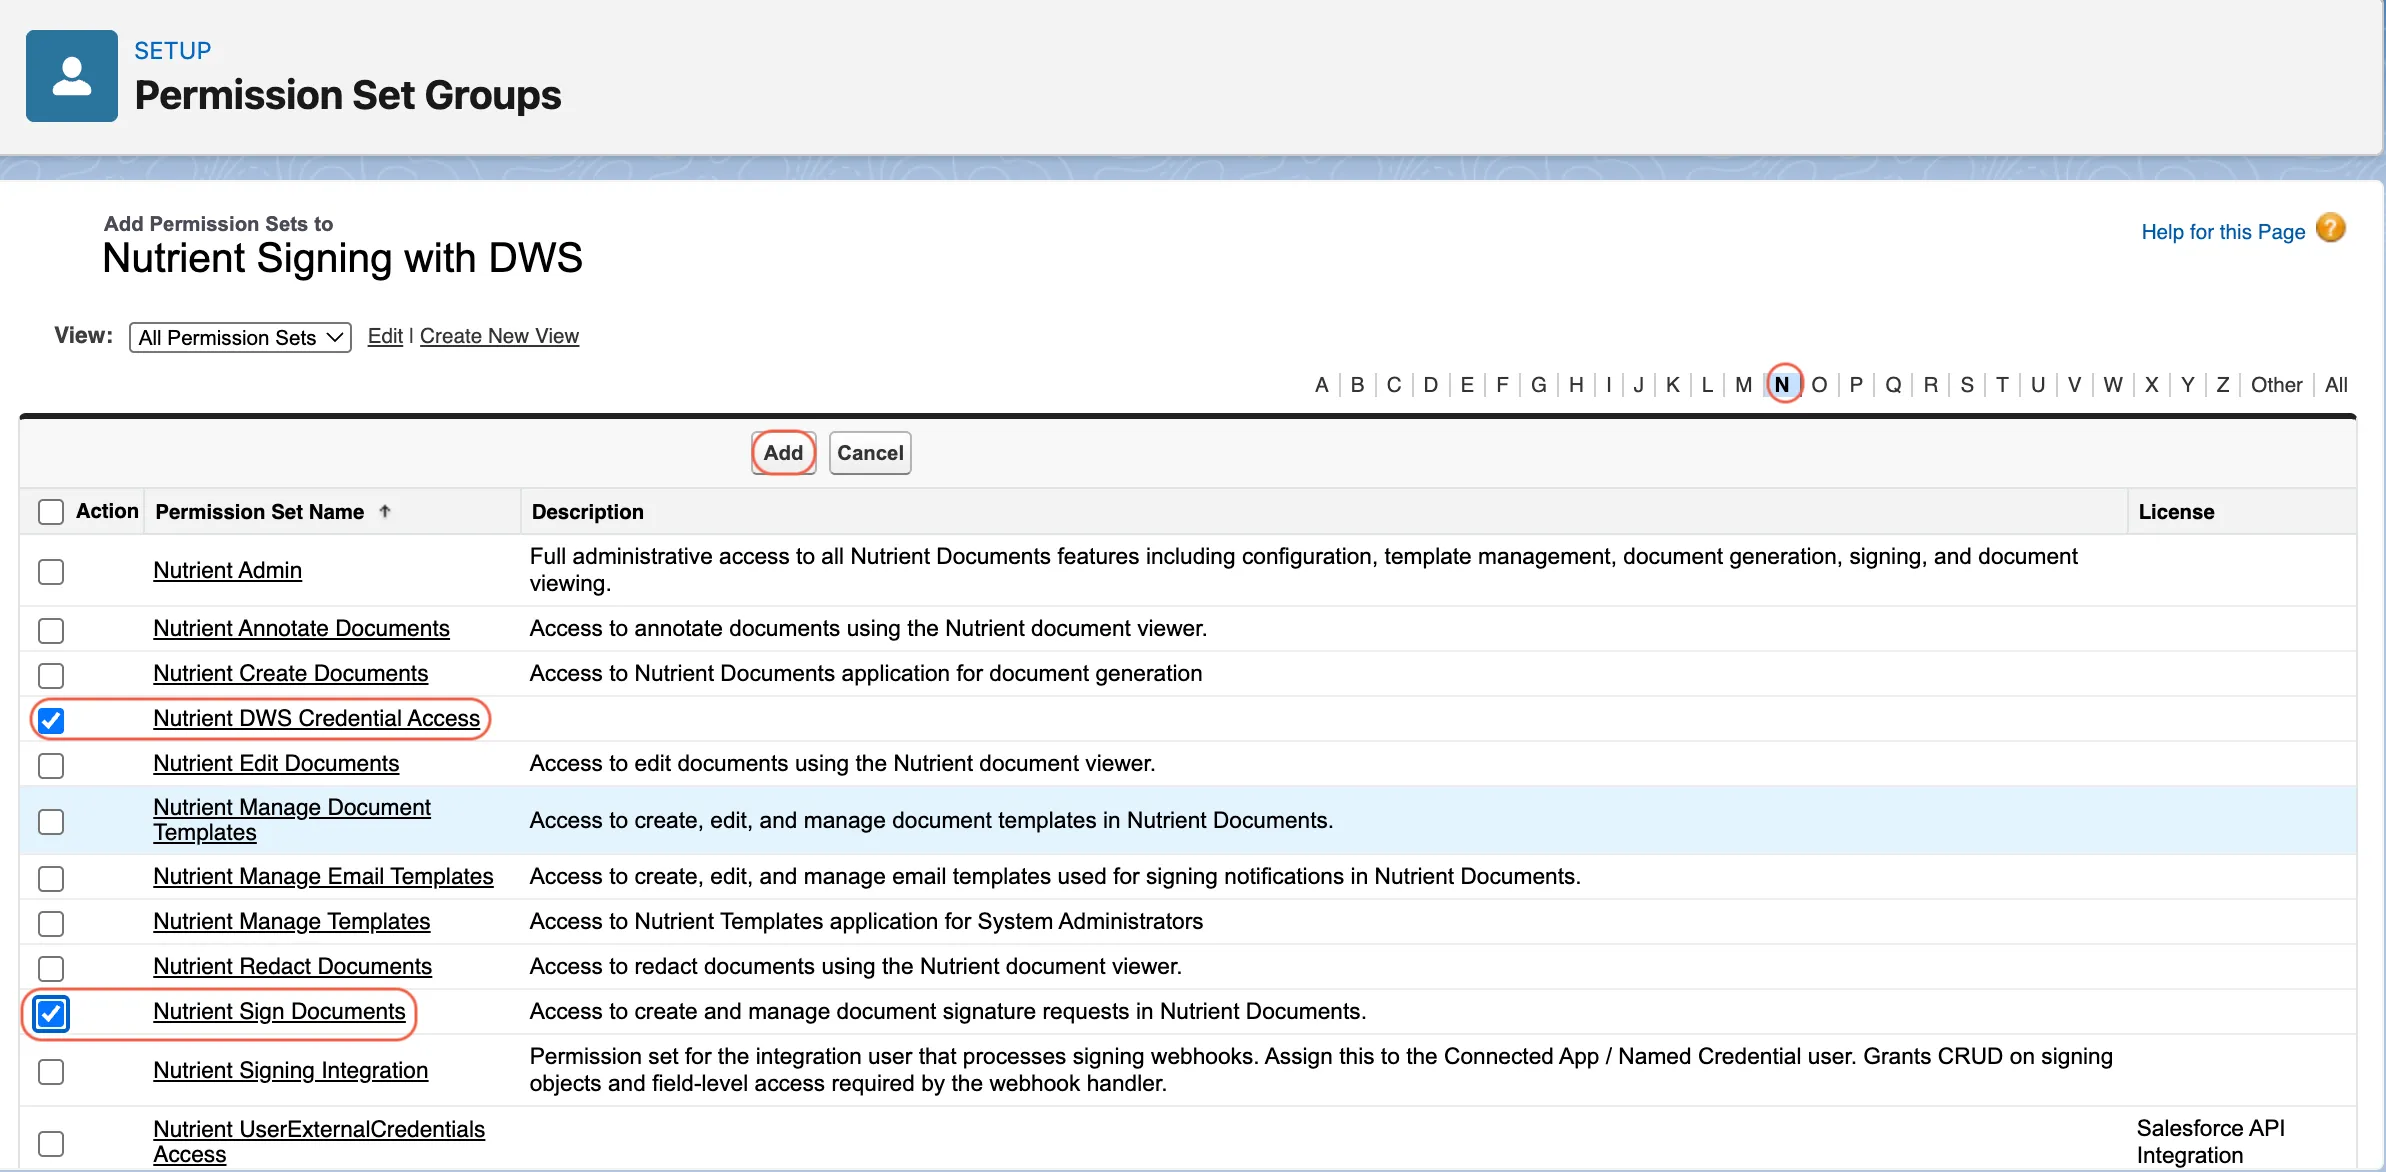Open the Help for this Page link
Screen dimensions: 2386x1172
point(2222,232)
